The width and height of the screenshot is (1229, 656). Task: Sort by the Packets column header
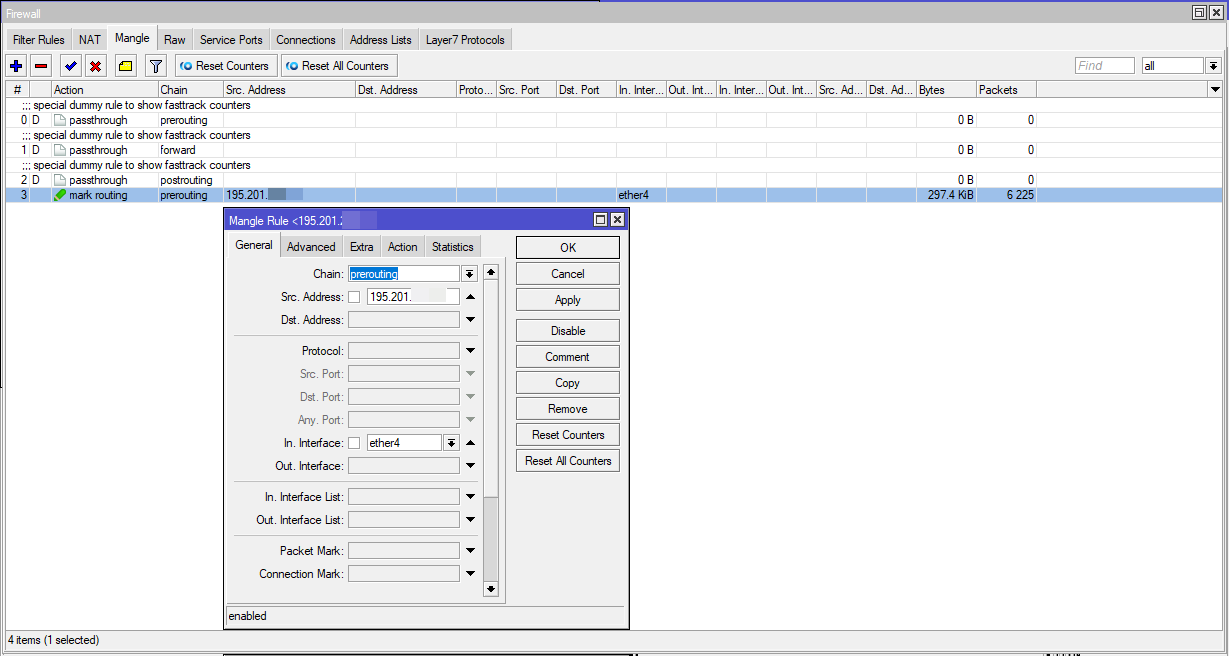pyautogui.click(x=1006, y=90)
